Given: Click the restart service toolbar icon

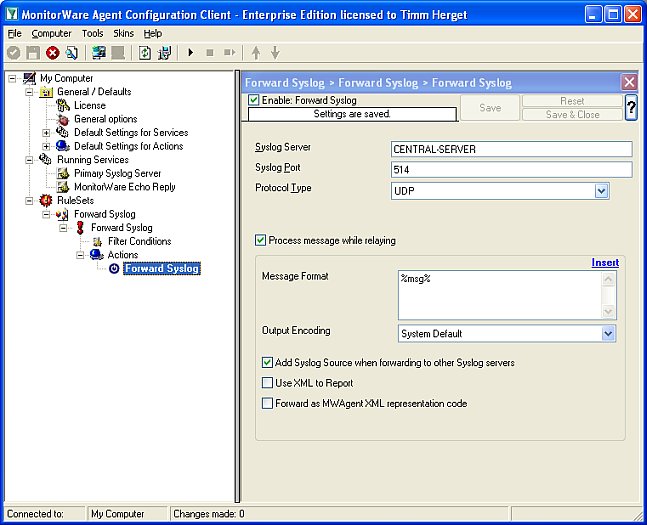Looking at the screenshot, I should [x=229, y=53].
